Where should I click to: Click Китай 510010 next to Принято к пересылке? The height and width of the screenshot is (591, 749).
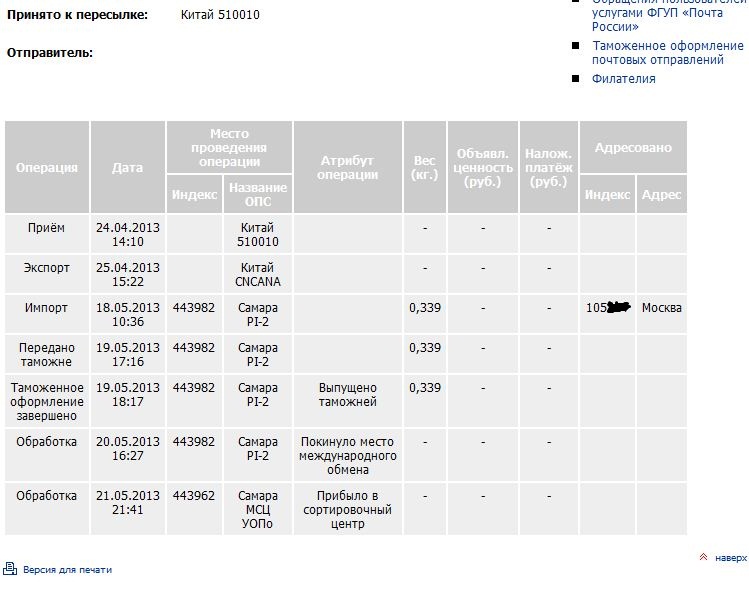click(220, 15)
